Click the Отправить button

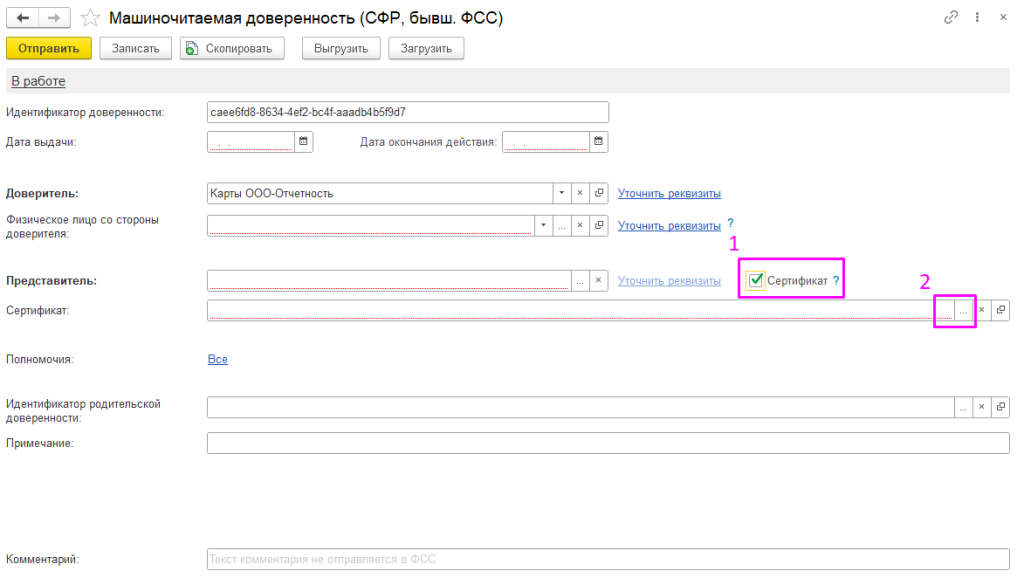click(48, 48)
